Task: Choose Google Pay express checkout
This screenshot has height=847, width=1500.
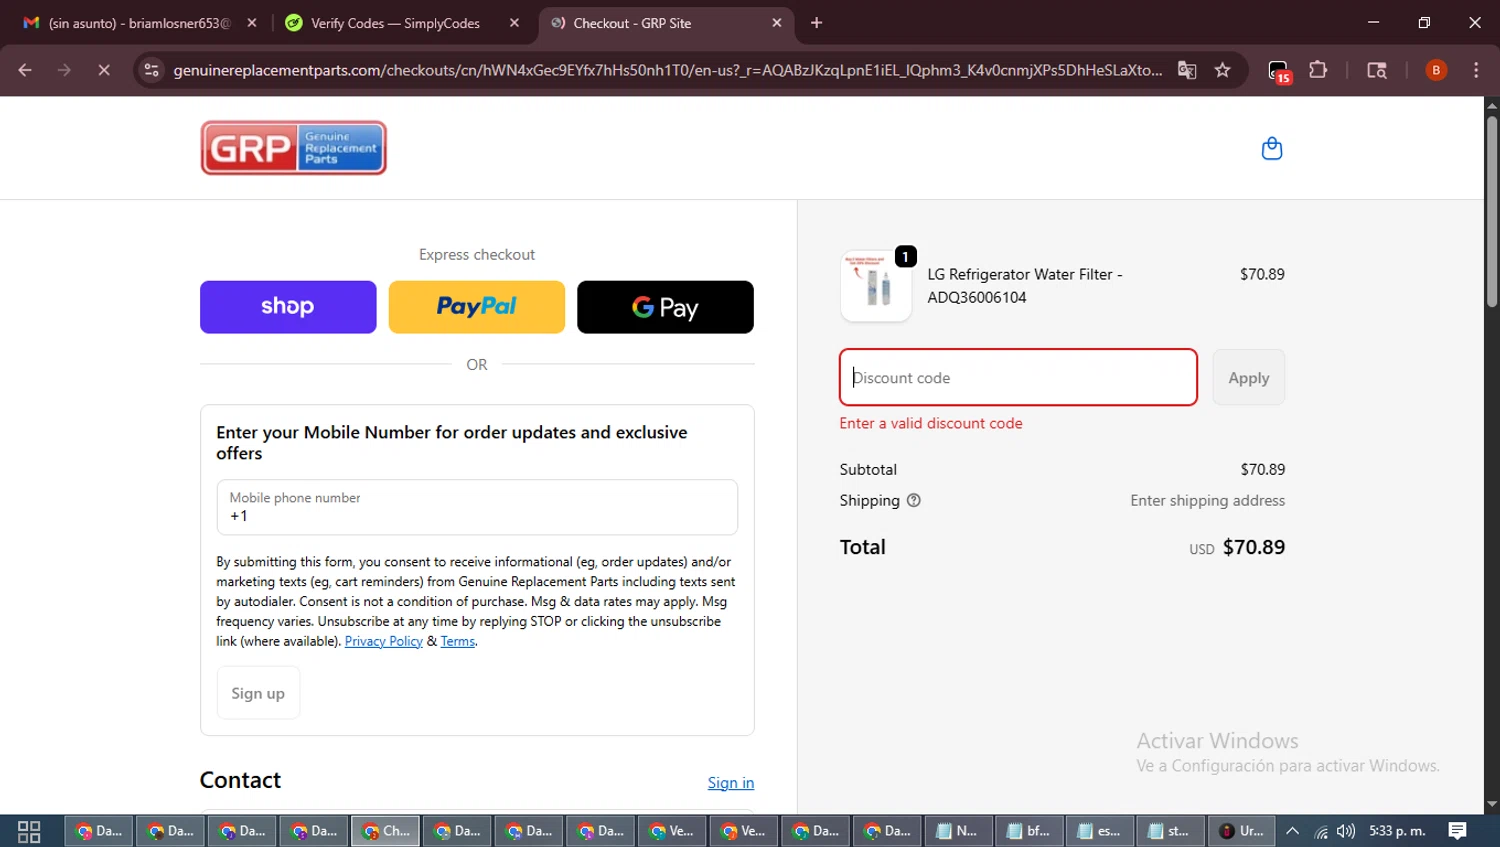Action: point(665,307)
